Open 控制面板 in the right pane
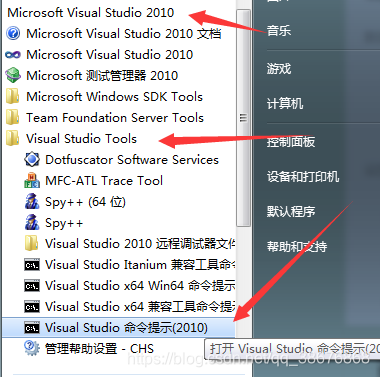380x377 pixels. 291,142
